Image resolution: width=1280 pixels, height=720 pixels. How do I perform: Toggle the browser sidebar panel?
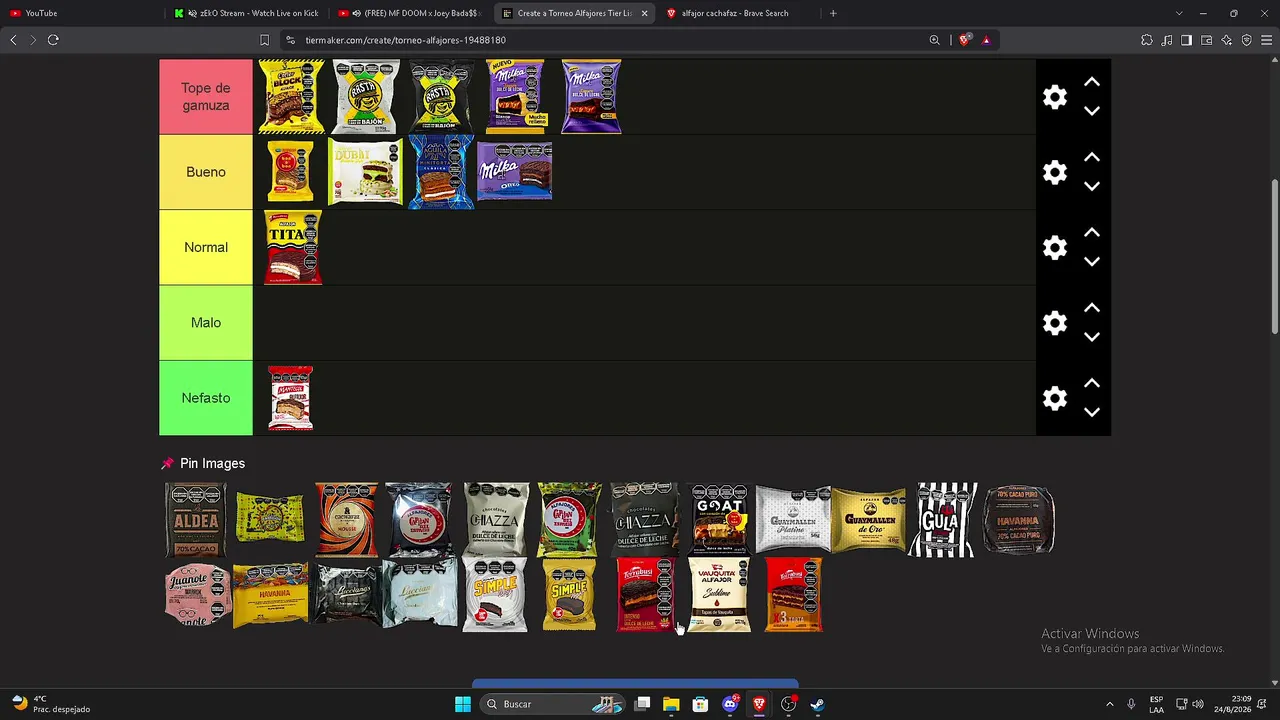tap(1186, 40)
